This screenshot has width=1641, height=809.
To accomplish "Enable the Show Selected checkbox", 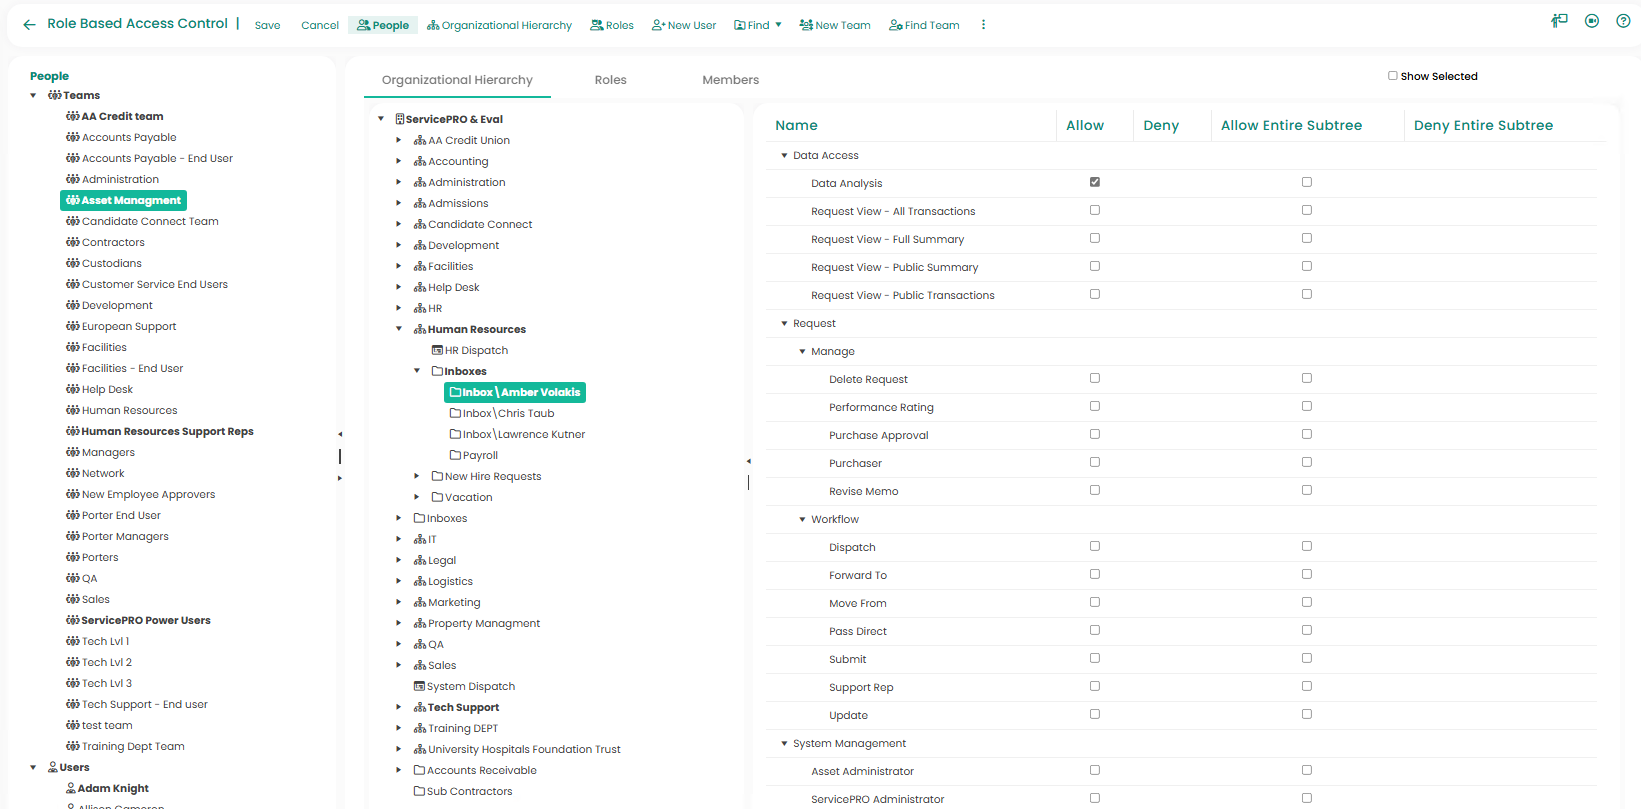I will pyautogui.click(x=1392, y=76).
